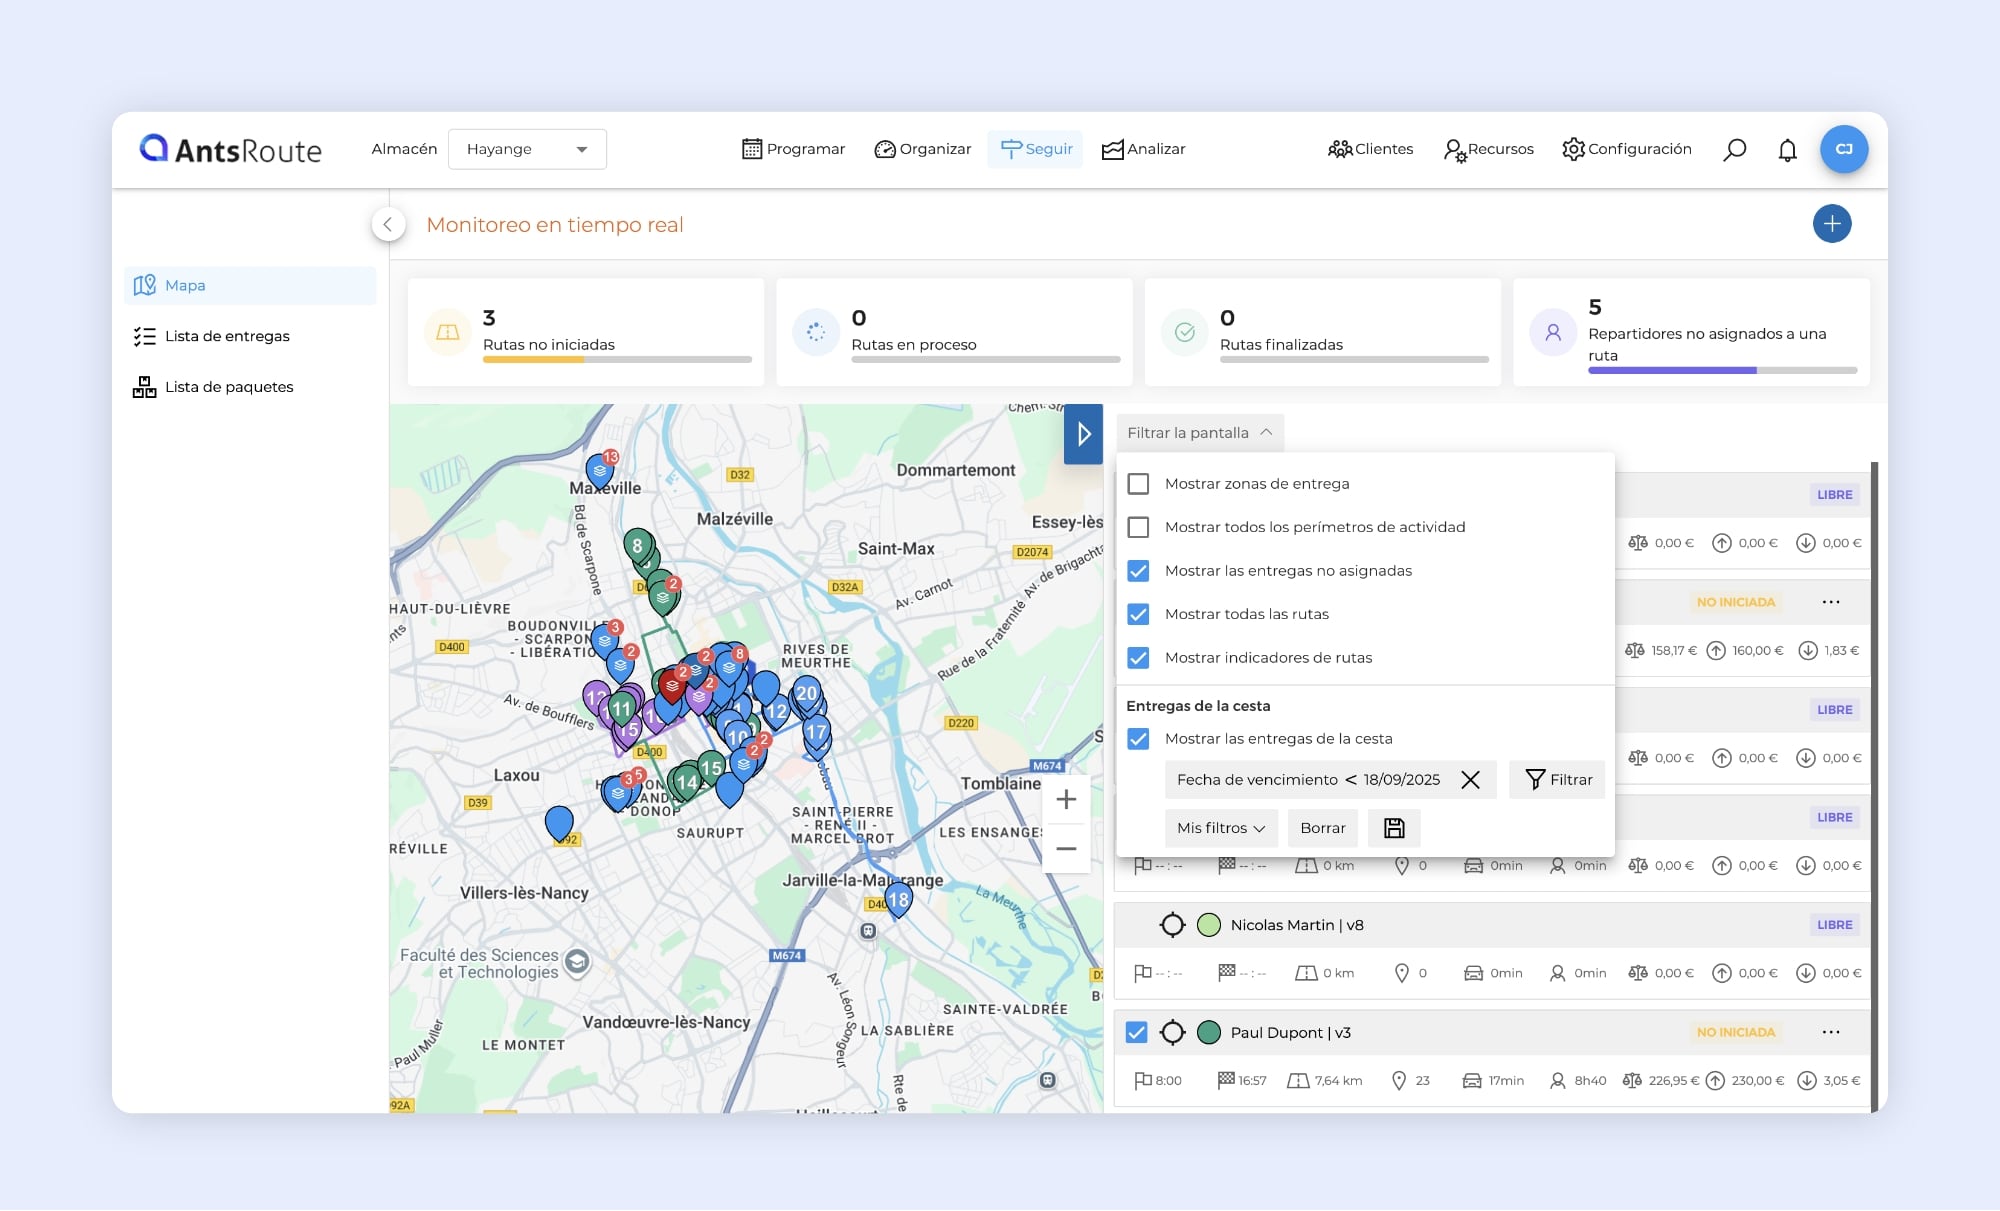Go to the Organizar tab
2000x1211 pixels.
pyautogui.click(x=922, y=149)
